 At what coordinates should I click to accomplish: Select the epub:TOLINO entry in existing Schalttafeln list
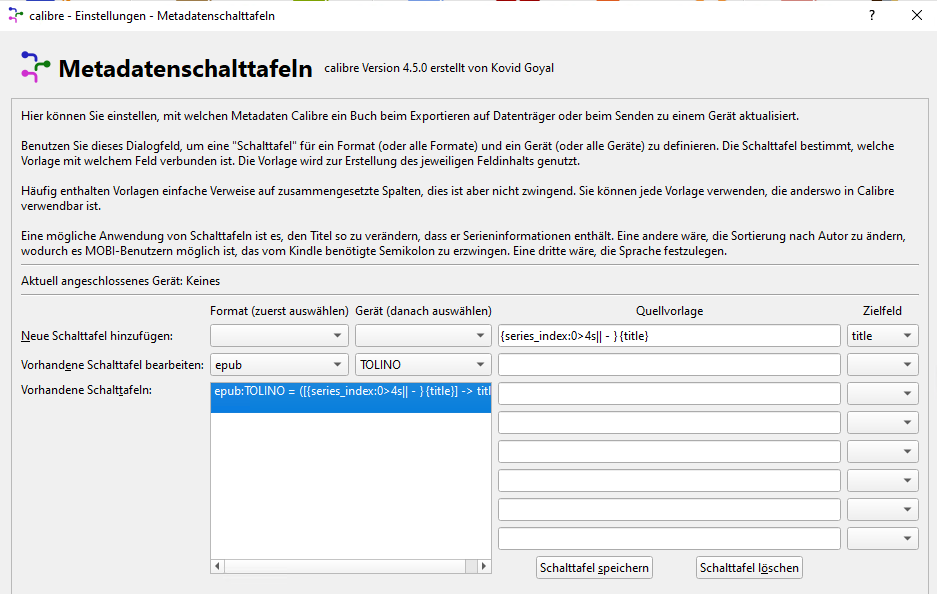click(x=351, y=397)
